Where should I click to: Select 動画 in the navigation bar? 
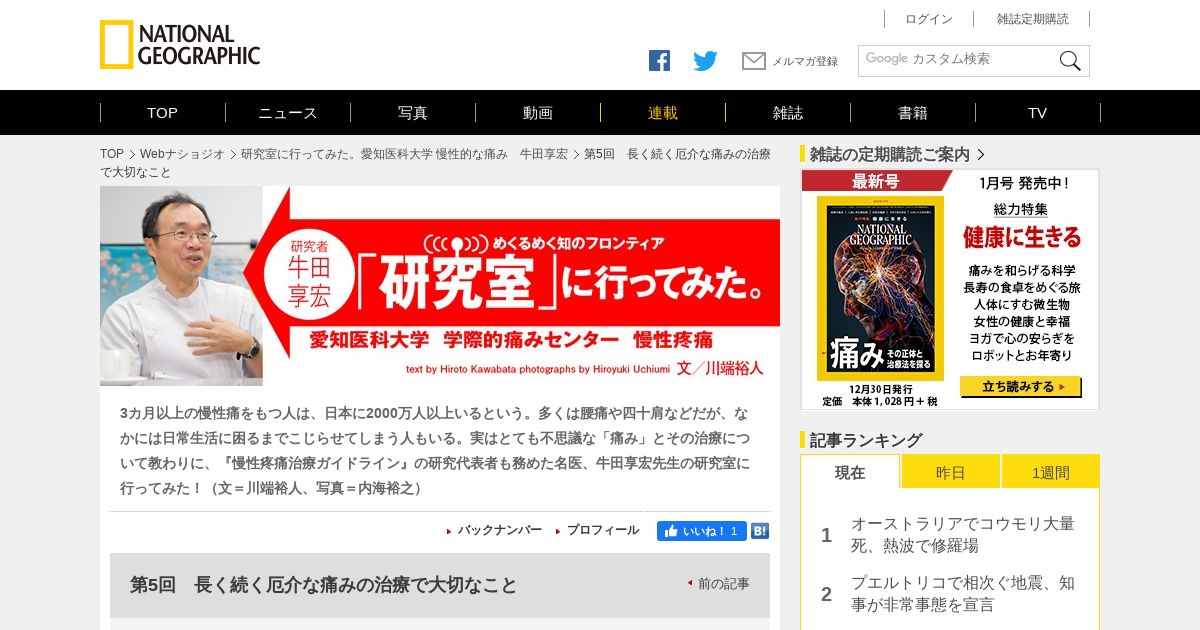pos(538,113)
